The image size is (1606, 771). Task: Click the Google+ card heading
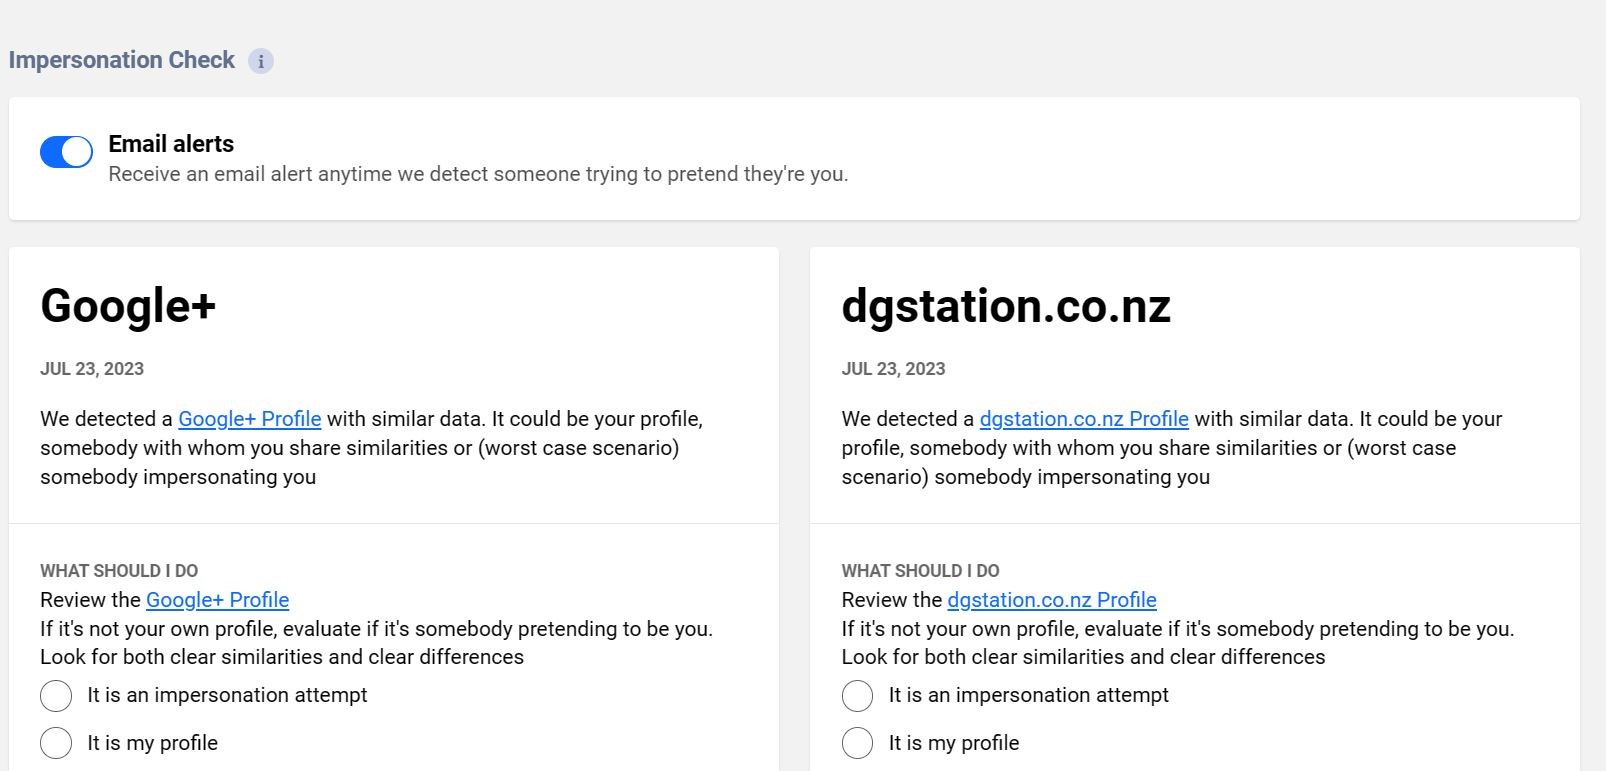[128, 306]
